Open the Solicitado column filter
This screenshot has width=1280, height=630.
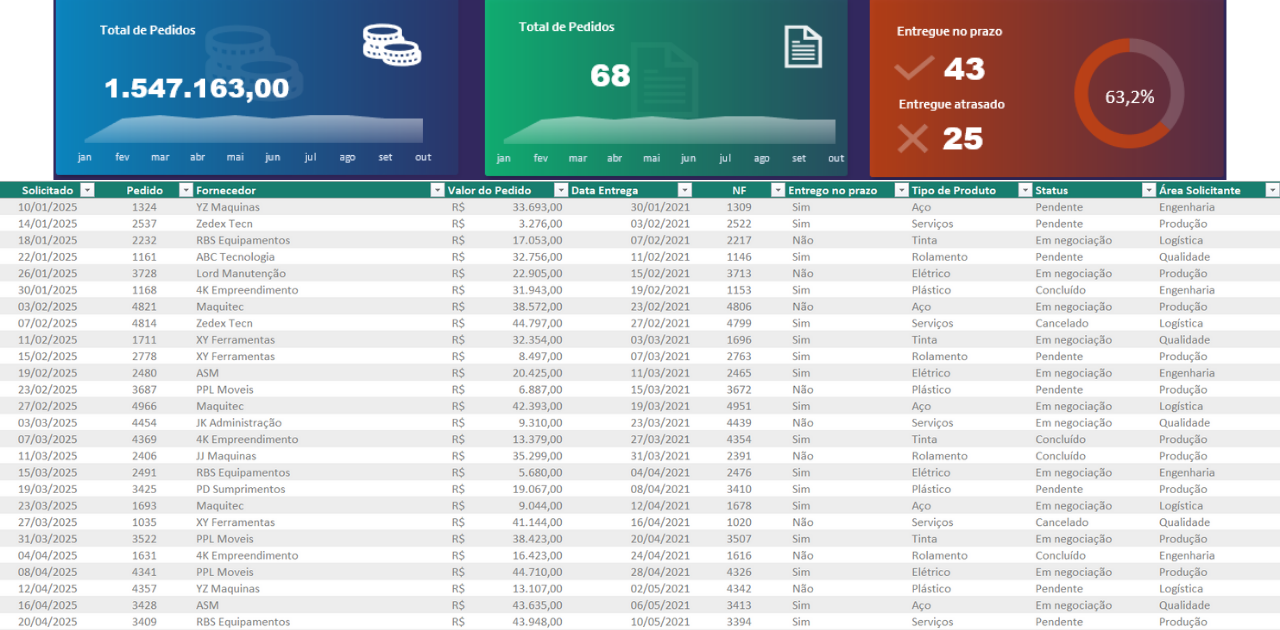tap(87, 189)
